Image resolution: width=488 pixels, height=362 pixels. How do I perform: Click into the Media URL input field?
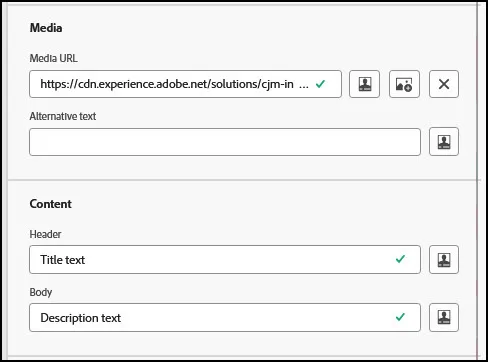pyautogui.click(x=185, y=84)
